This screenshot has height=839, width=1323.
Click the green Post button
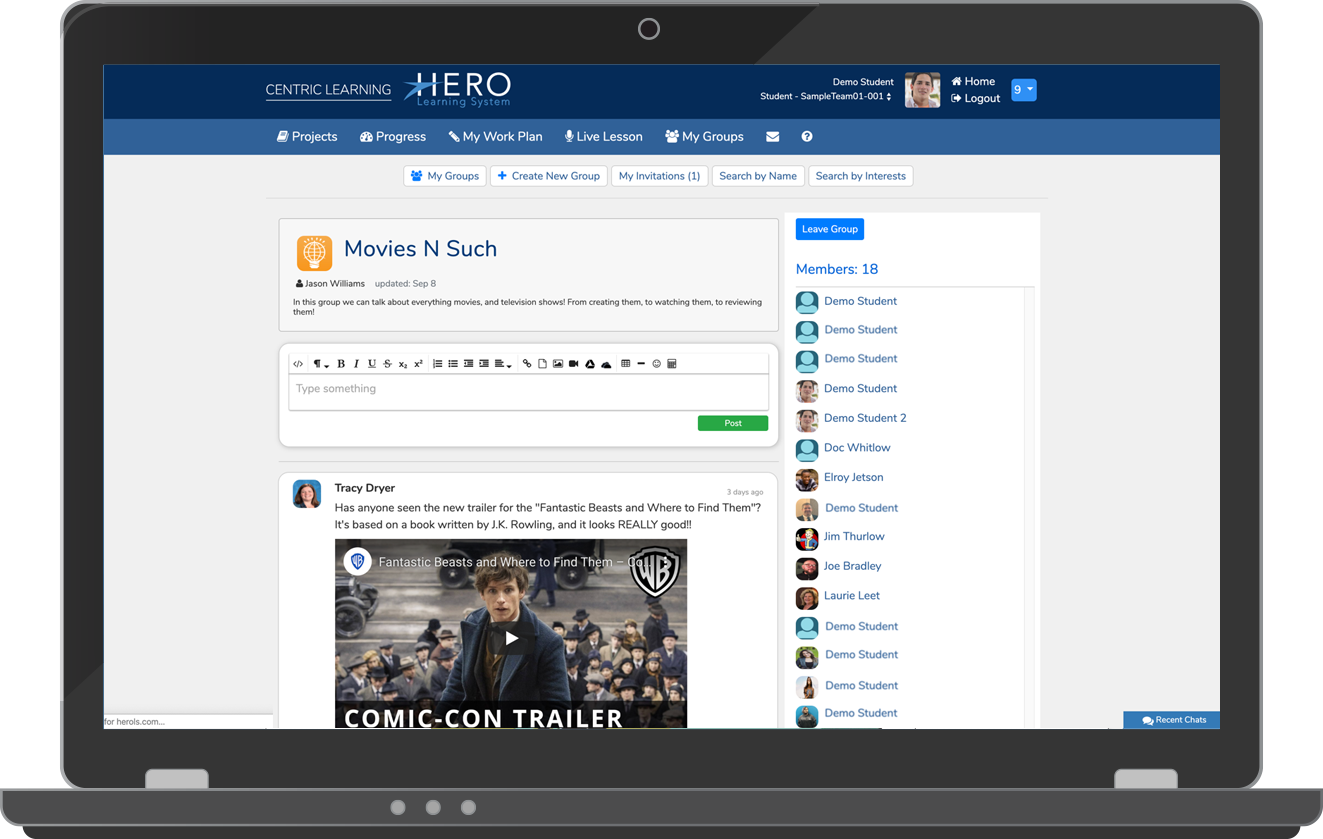pos(733,423)
